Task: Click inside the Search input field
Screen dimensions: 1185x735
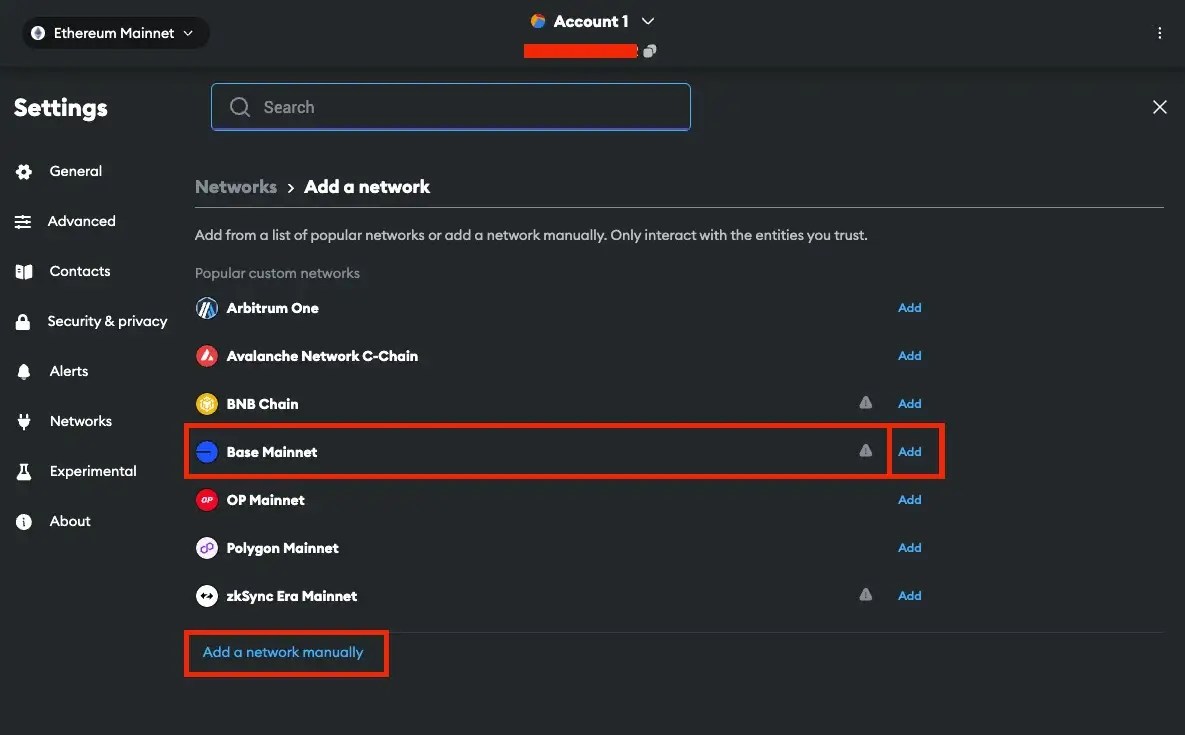Action: point(450,106)
